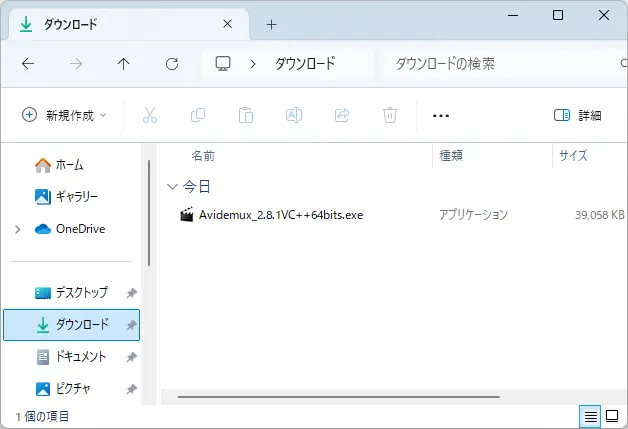Viewport: 628px width, 429px height.
Task: Go up one folder with Up arrow
Action: (x=124, y=63)
